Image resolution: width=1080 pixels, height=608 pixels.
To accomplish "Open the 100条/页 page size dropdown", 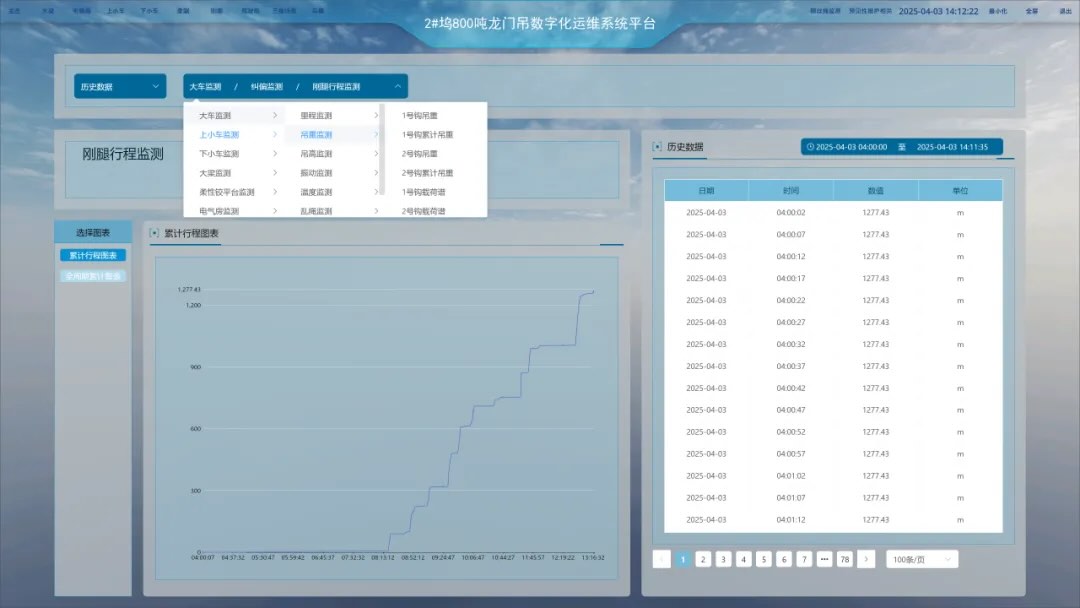I will coord(922,559).
